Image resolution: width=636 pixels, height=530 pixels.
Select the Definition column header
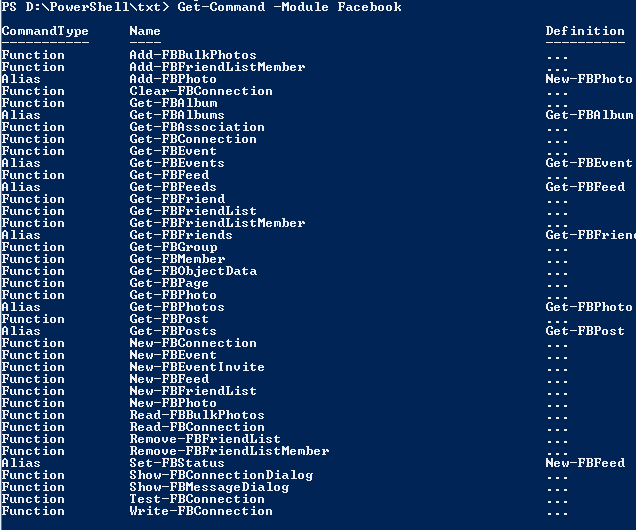pos(585,31)
